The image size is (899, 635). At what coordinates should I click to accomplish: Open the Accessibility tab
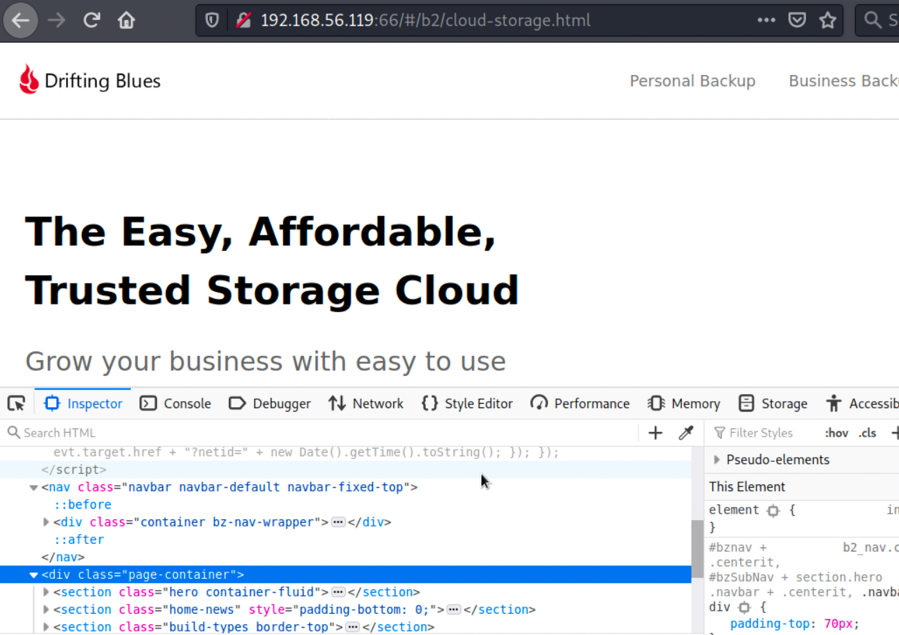coord(861,403)
